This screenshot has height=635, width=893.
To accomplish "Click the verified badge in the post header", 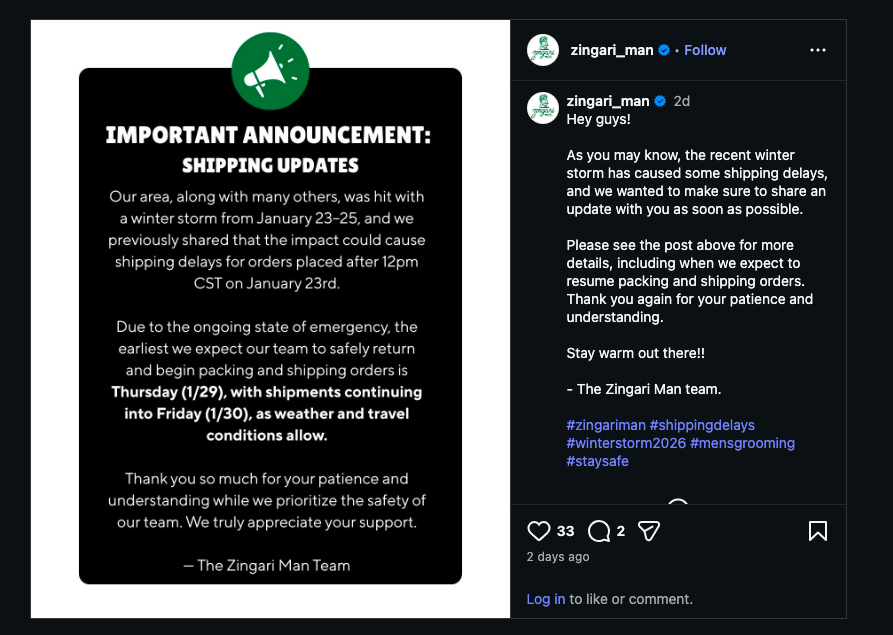I will point(664,50).
